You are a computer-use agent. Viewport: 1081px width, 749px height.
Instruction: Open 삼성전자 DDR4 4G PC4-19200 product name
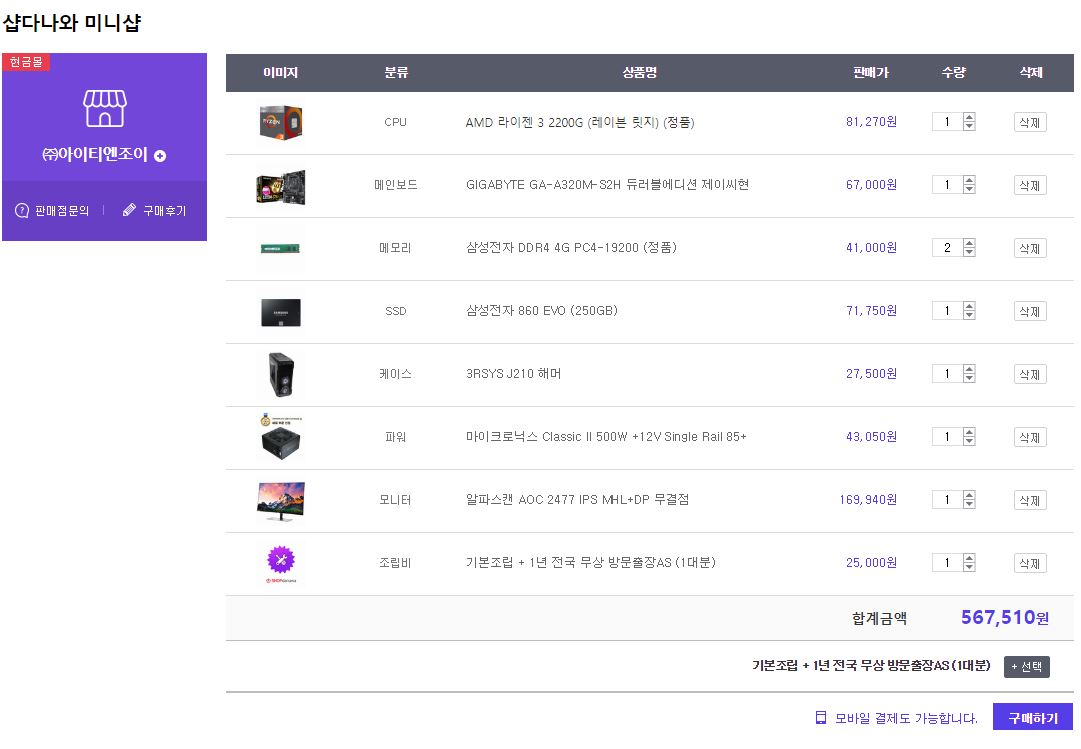coord(572,248)
